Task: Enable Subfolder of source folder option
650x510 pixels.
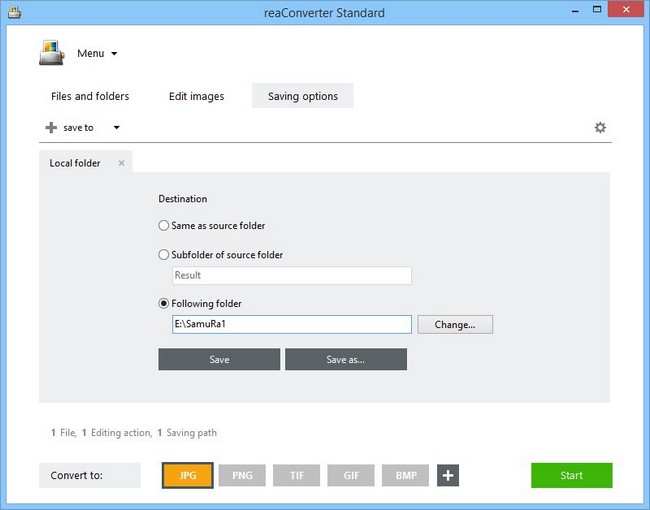Action: point(165,255)
